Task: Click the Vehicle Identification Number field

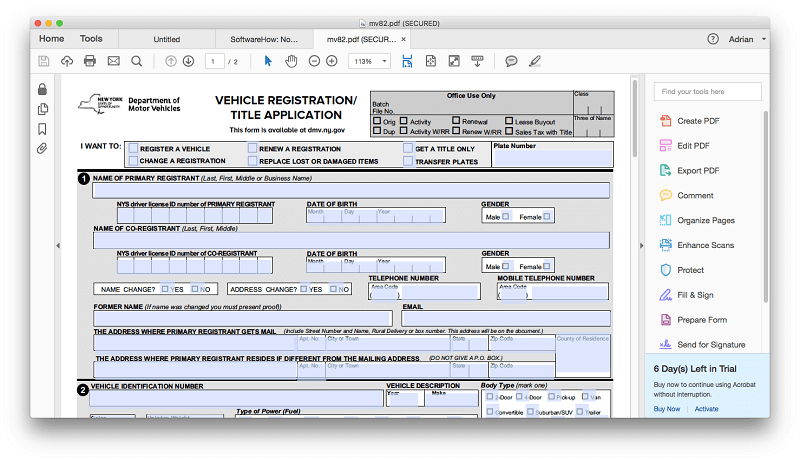Action: [237, 398]
